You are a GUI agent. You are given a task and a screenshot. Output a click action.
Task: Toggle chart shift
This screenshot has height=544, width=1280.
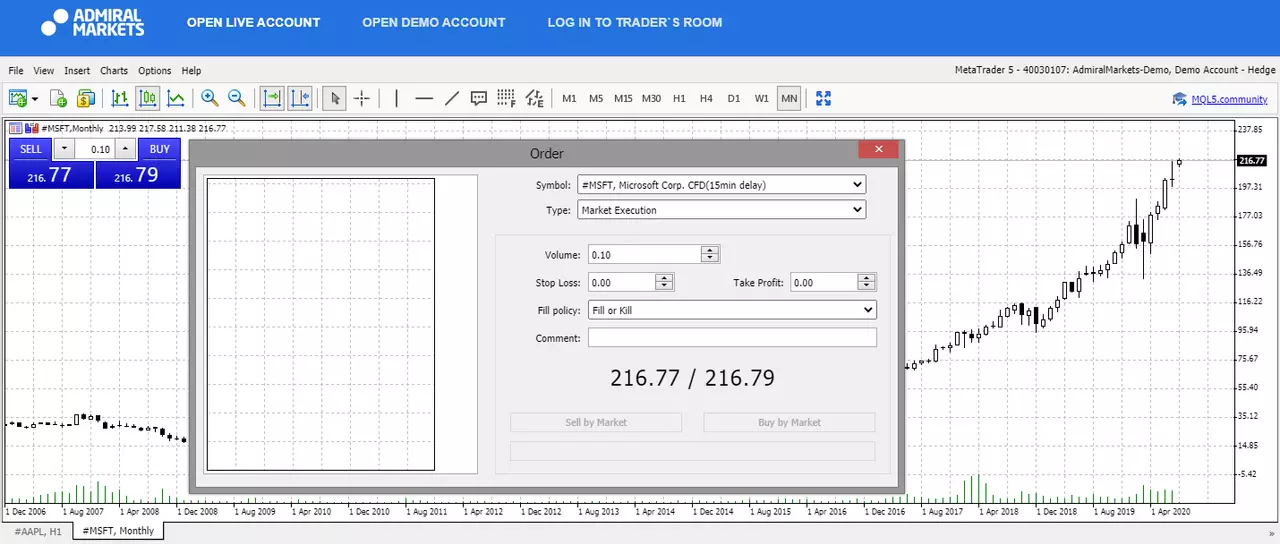click(300, 98)
